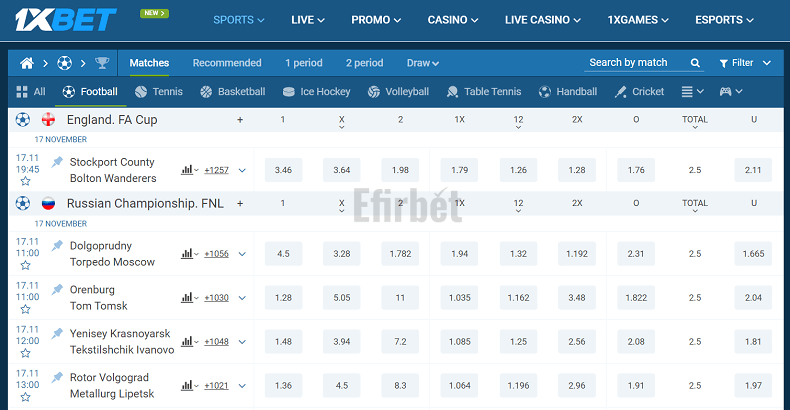
Task: Favorite Rotor Volgograd match with star
Action: pos(26,397)
